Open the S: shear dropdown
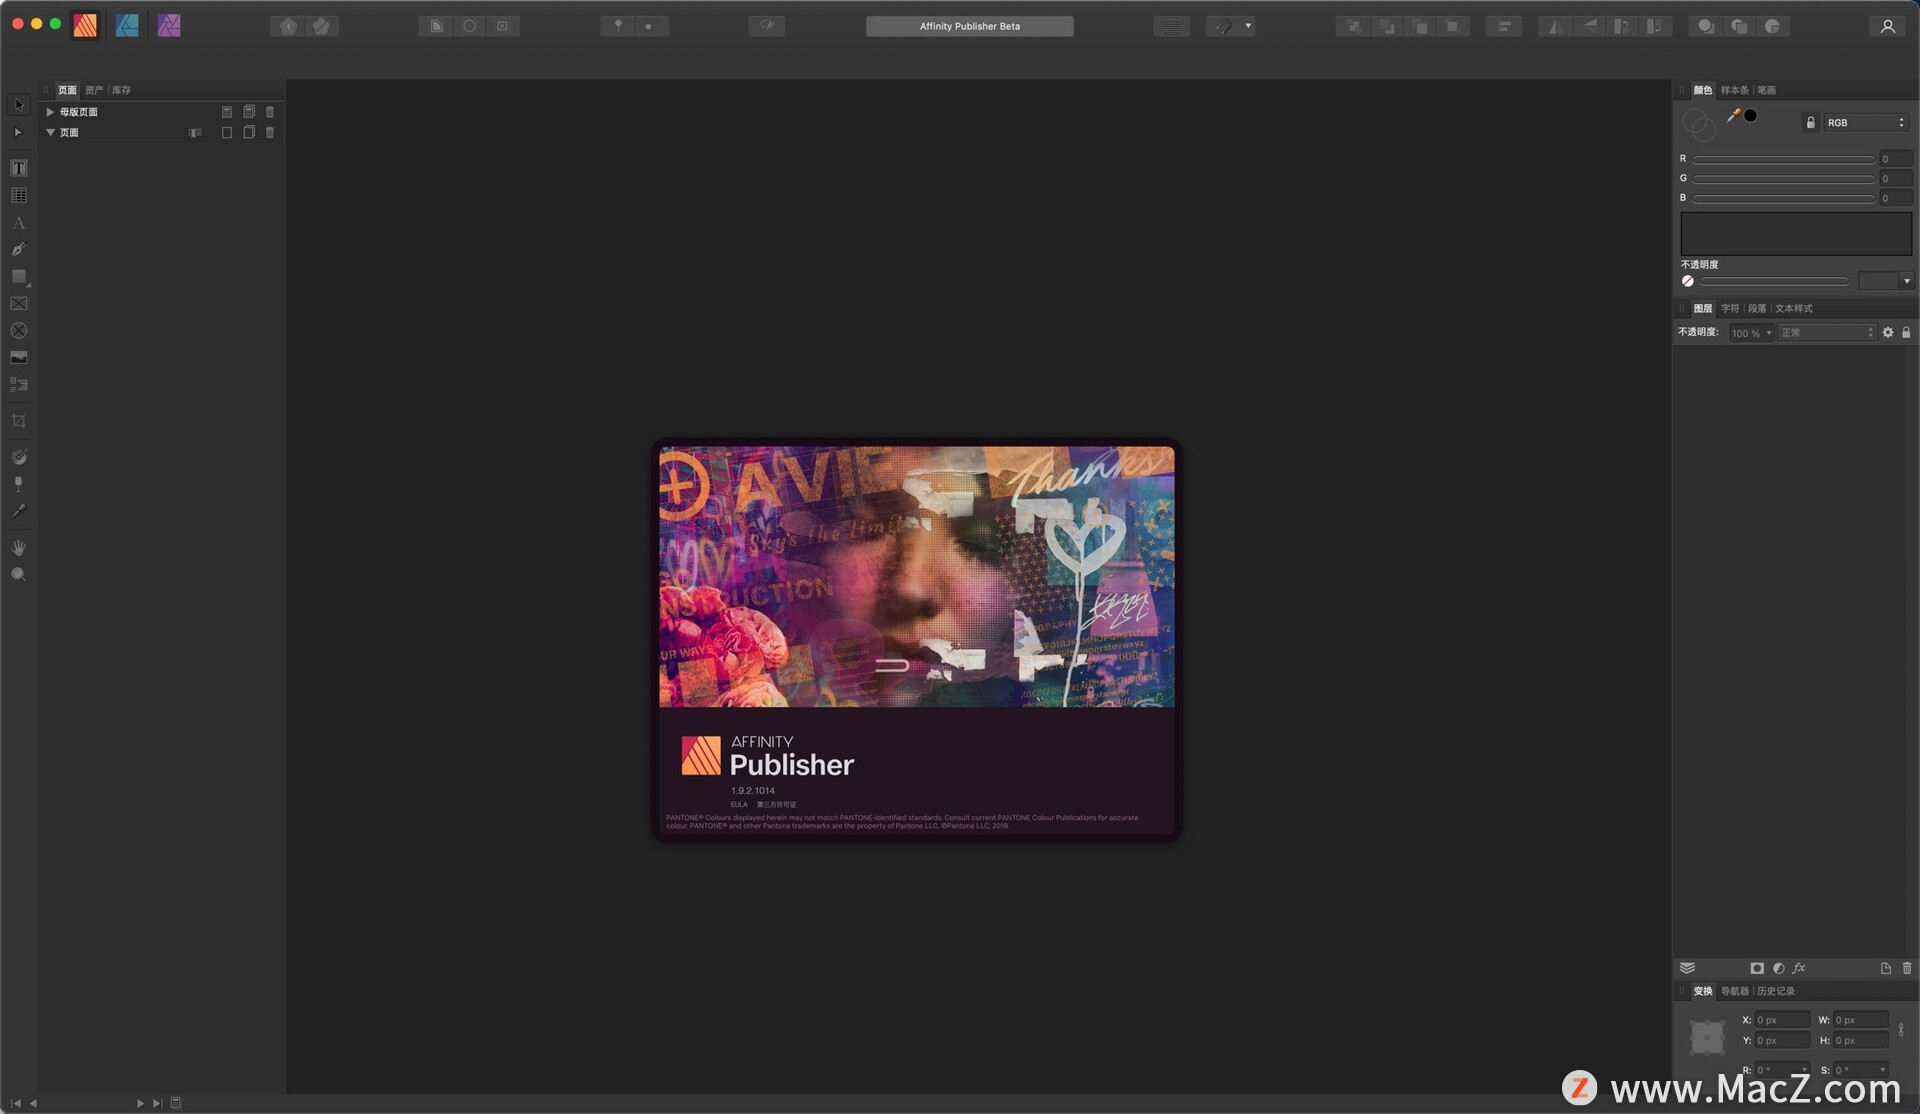The width and height of the screenshot is (1920, 1114). coord(1882,1070)
